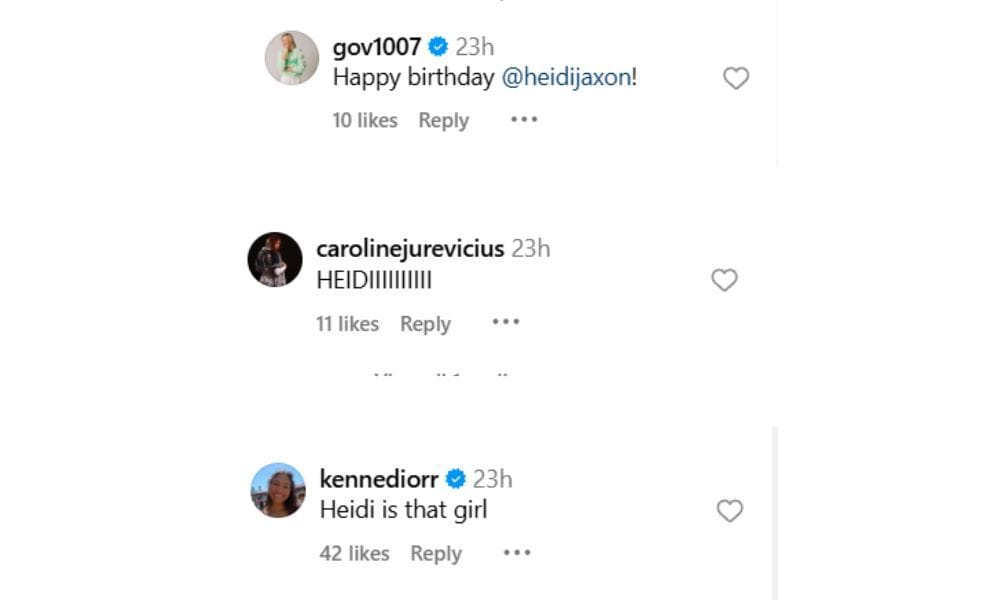Open gov1007's profile via their username

click(378, 45)
